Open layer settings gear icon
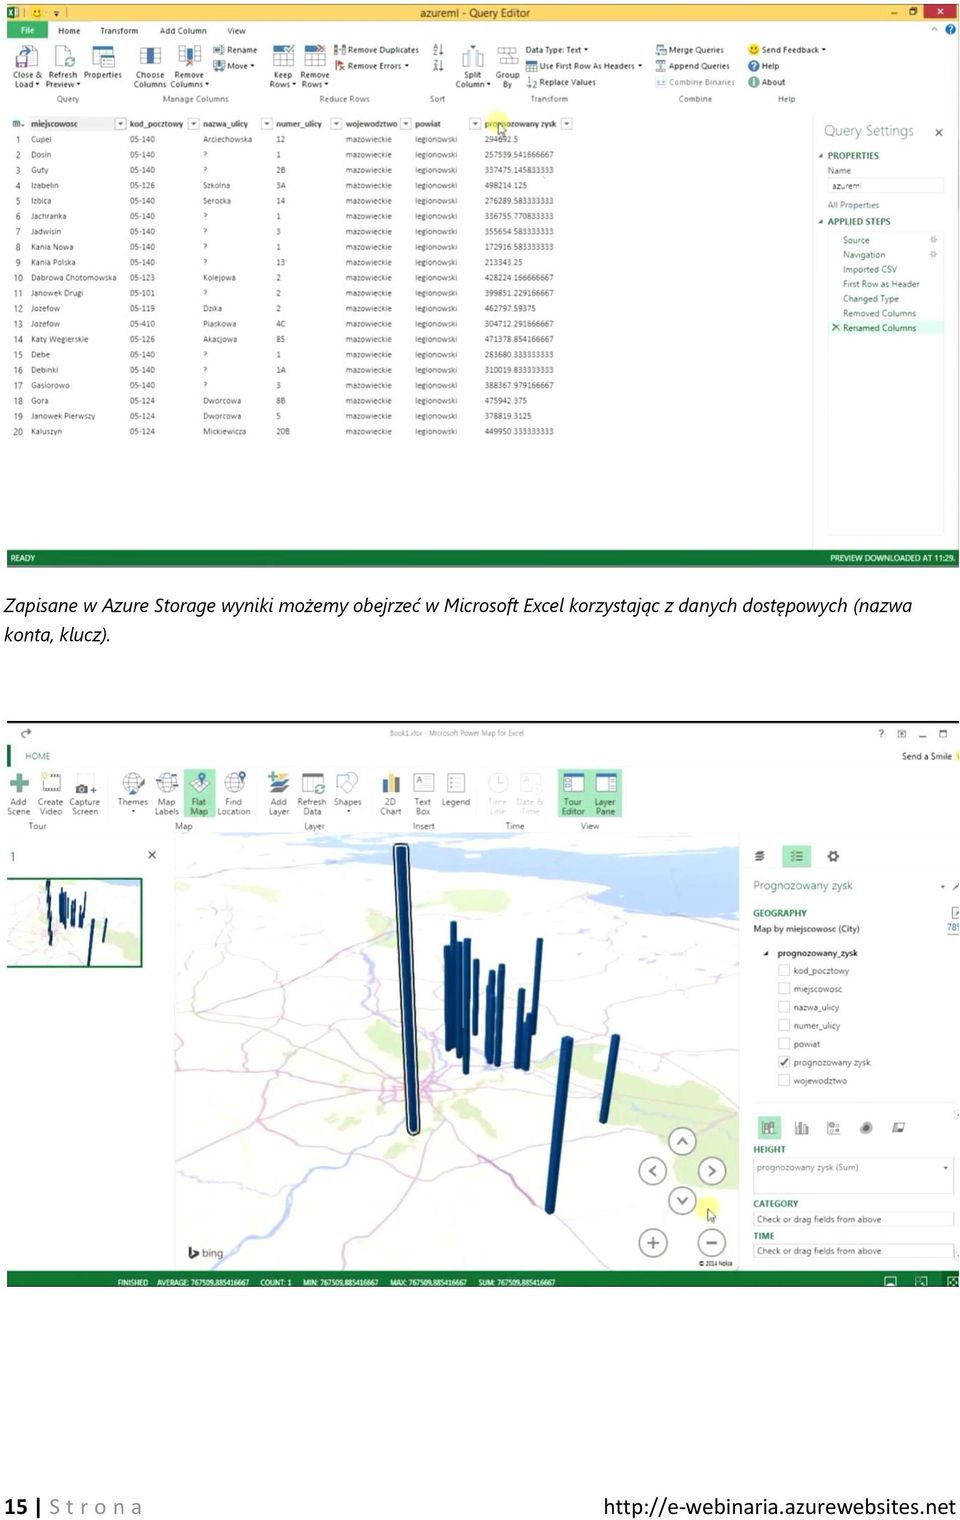The height and width of the screenshot is (1520, 960). pyautogui.click(x=833, y=856)
